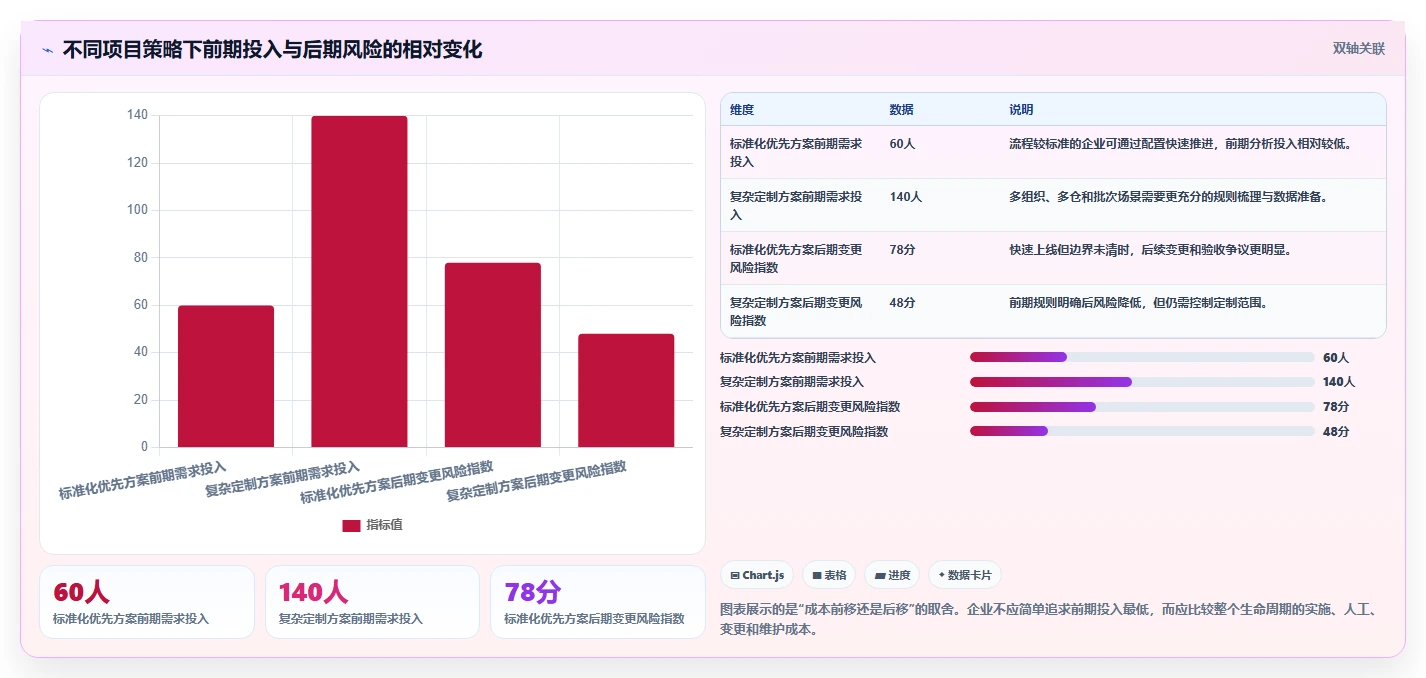Viewport: 1426px width, 678px height.
Task: Click the 说明 column header
Action: (1021, 110)
